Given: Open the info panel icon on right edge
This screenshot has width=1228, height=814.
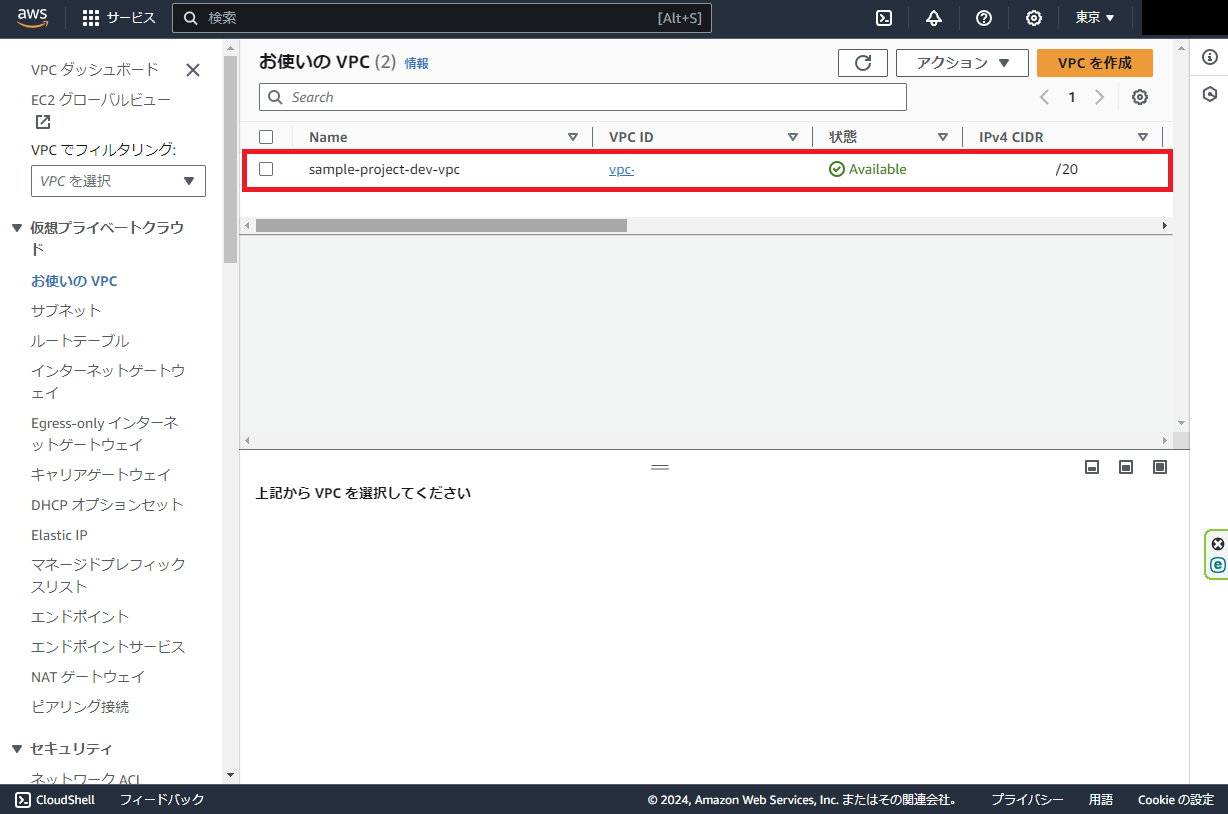Looking at the screenshot, I should [x=1210, y=57].
